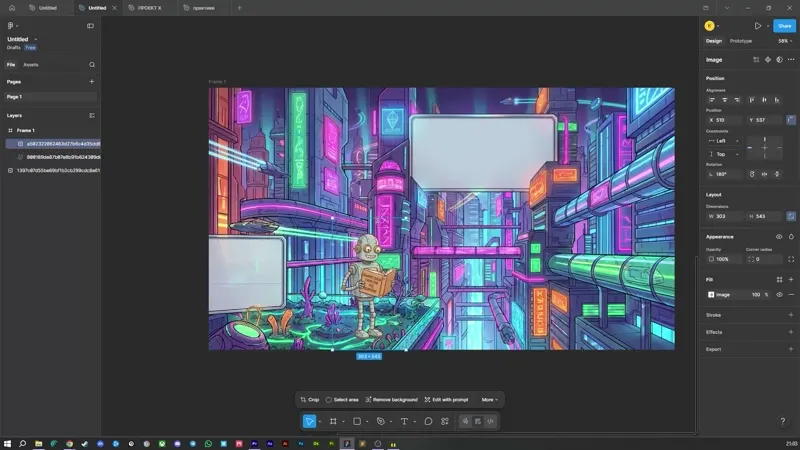
Task: Select the Rectangle shape tool
Action: pos(357,421)
